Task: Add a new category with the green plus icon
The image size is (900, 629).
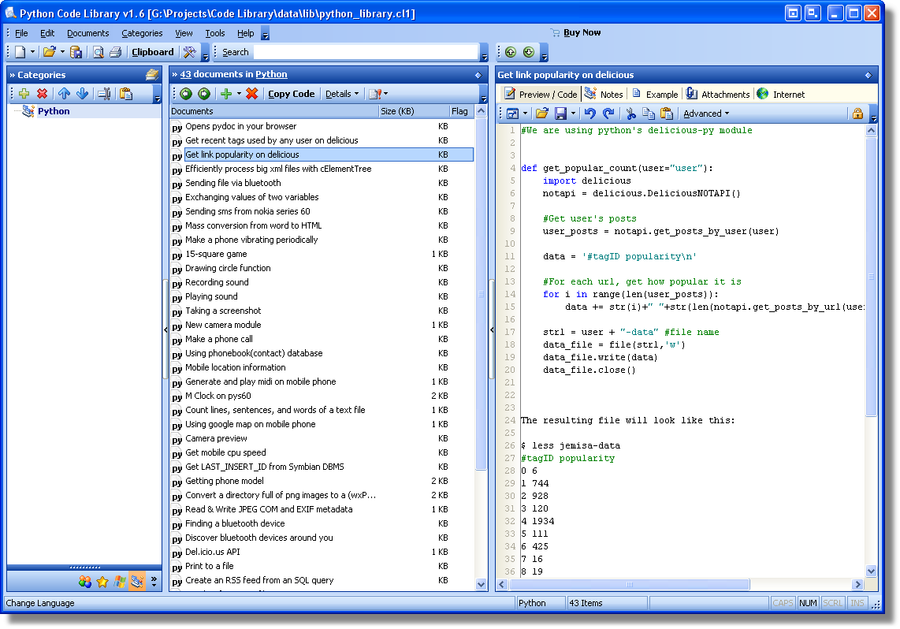Action: pos(22,94)
